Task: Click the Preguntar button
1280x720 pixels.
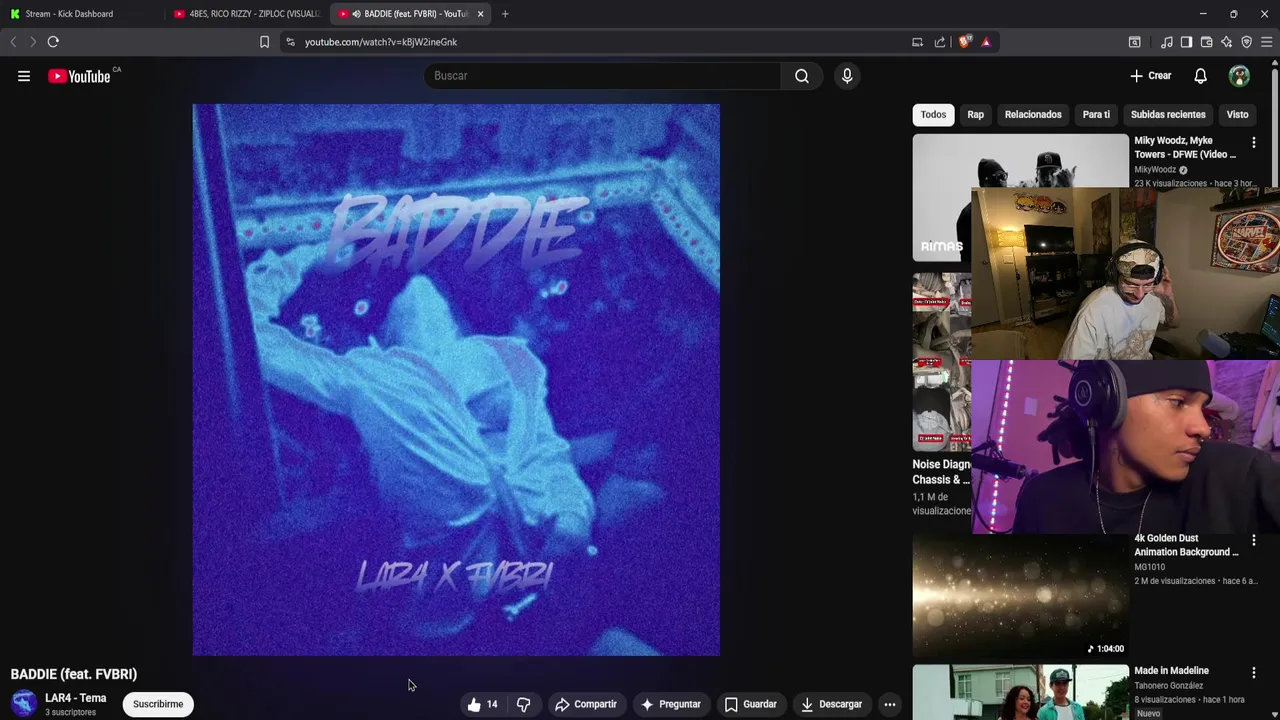Action: point(670,704)
